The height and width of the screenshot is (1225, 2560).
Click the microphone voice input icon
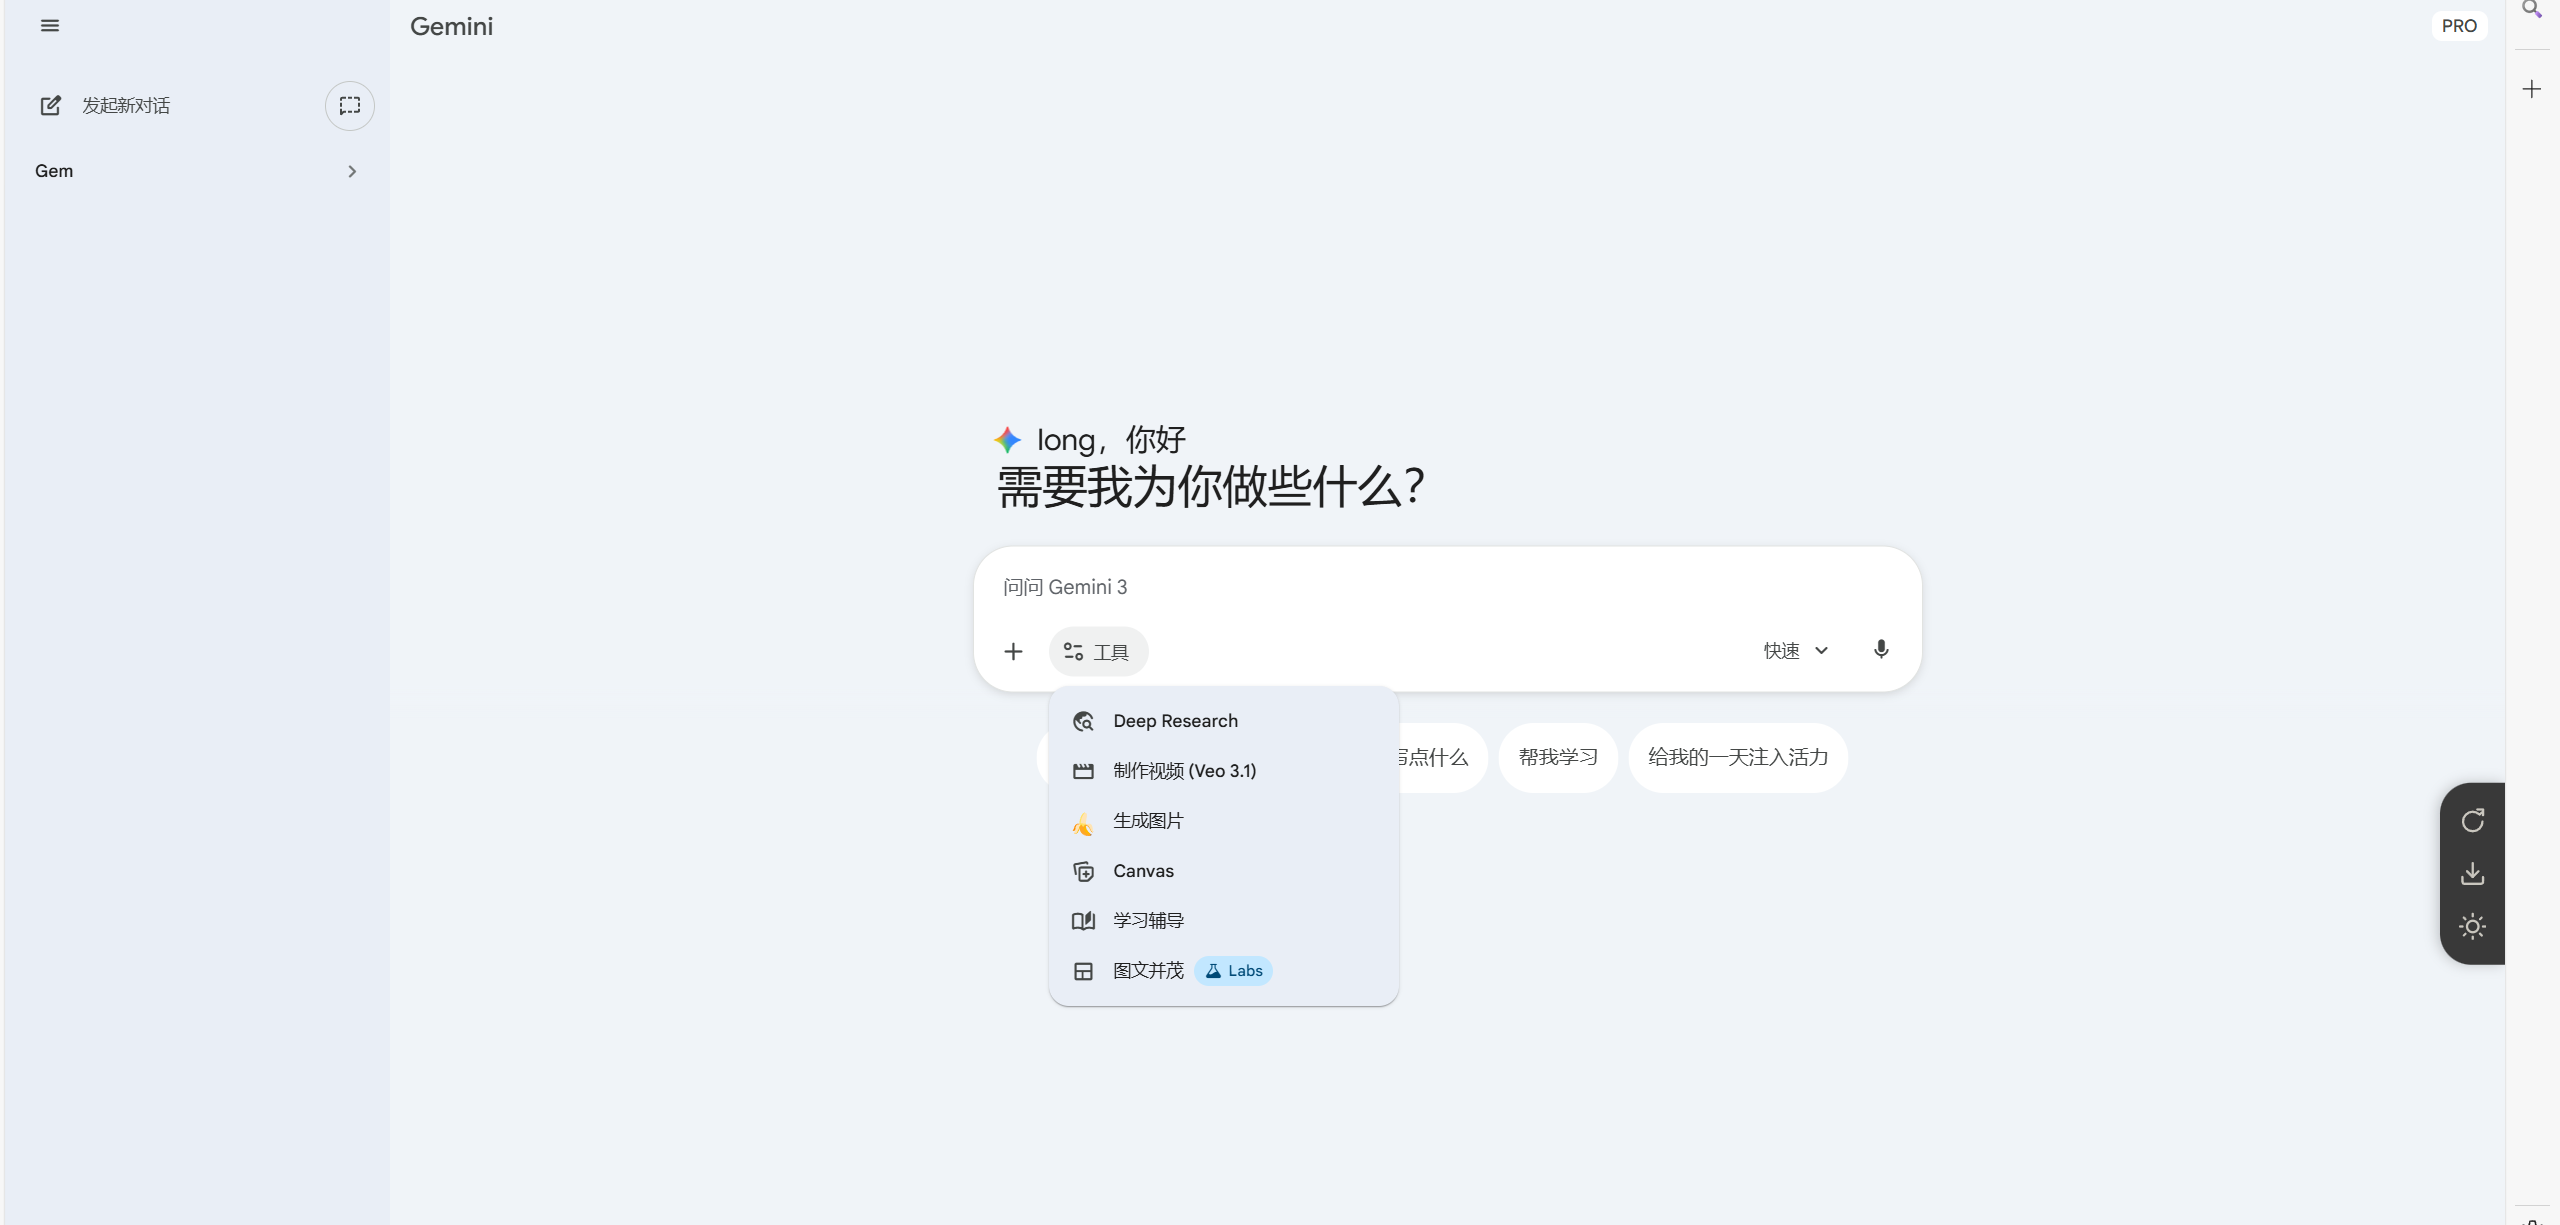1880,650
